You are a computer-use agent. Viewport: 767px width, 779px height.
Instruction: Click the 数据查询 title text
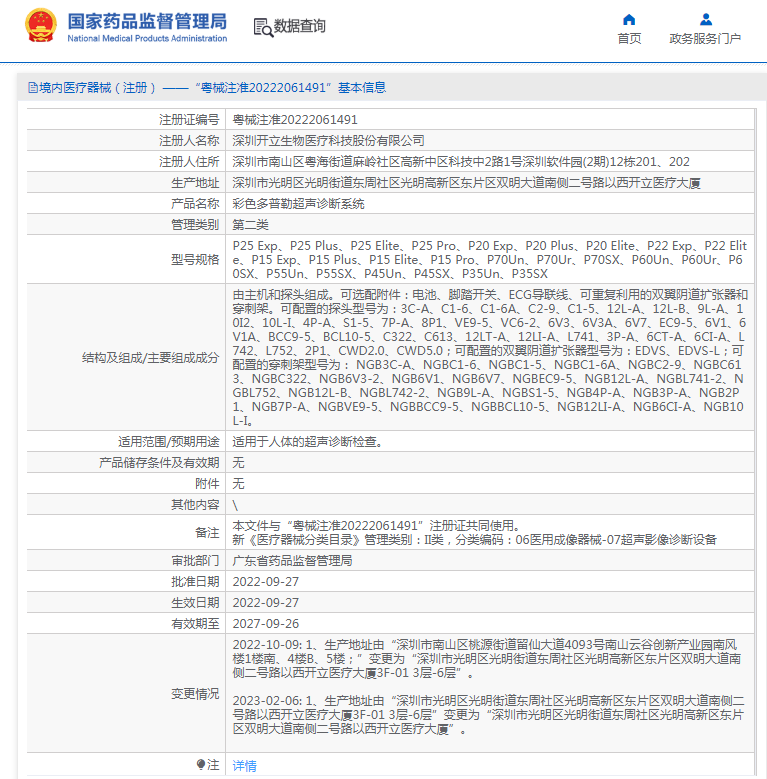(x=300, y=26)
